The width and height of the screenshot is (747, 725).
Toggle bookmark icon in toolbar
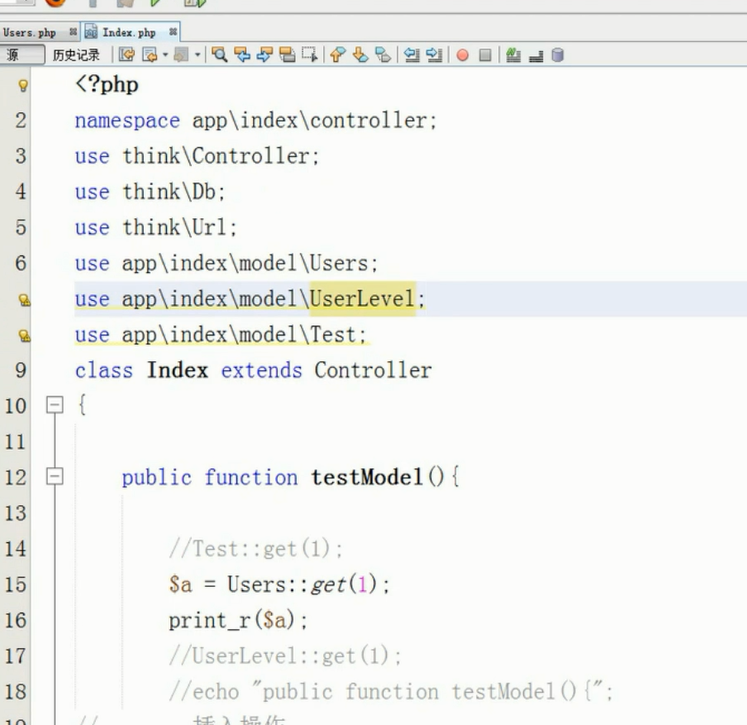383,55
